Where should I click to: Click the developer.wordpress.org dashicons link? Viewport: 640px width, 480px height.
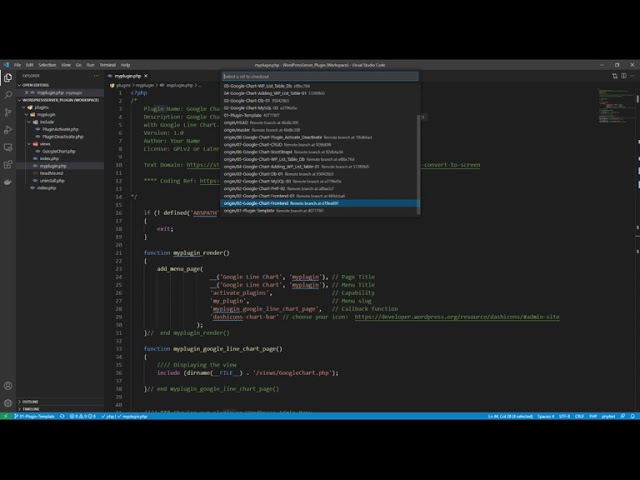[x=457, y=317]
